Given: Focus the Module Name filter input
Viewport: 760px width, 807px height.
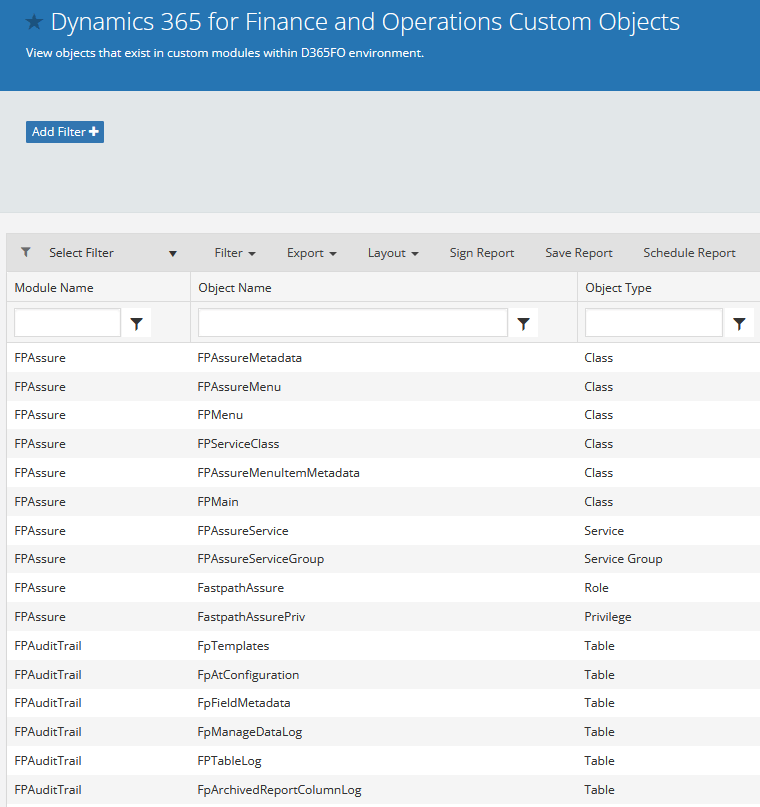Looking at the screenshot, I should pyautogui.click(x=67, y=323).
